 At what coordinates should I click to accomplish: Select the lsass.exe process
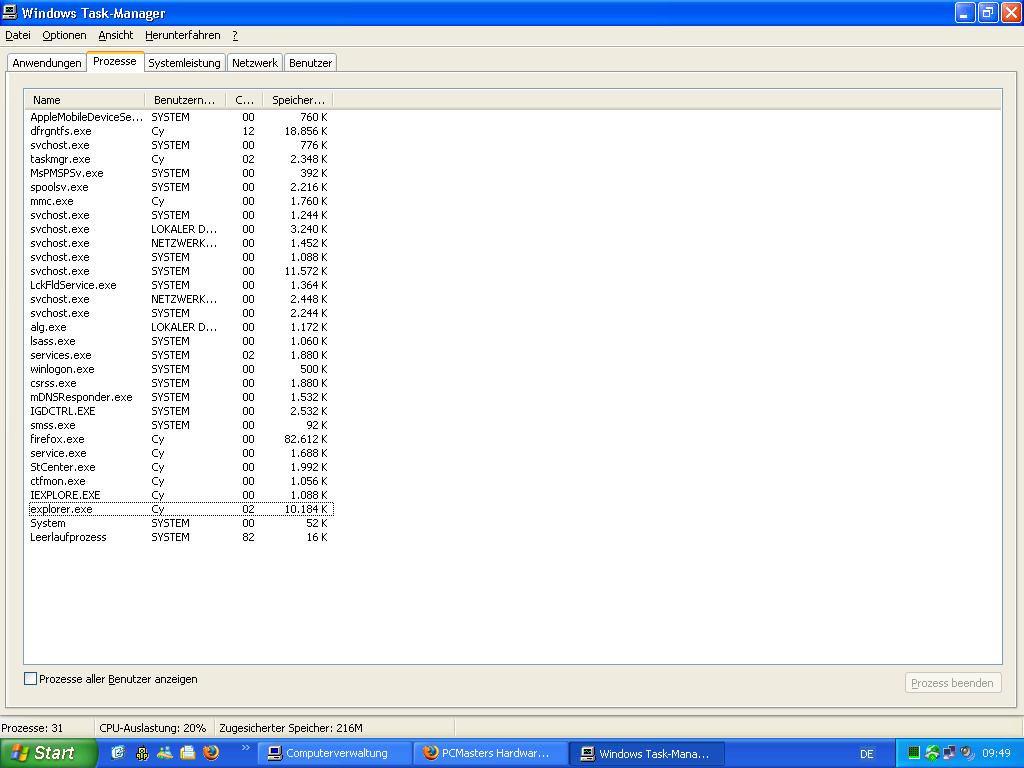click(x=180, y=341)
